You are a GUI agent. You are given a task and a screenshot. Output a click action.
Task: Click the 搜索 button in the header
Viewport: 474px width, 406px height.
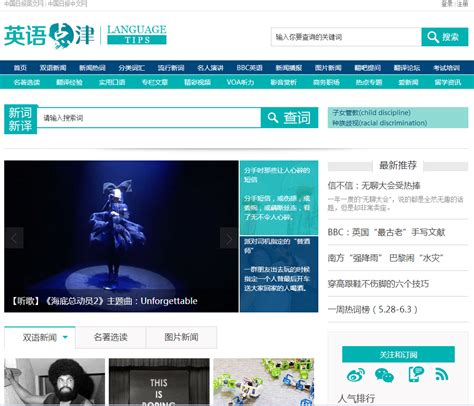tap(445, 37)
